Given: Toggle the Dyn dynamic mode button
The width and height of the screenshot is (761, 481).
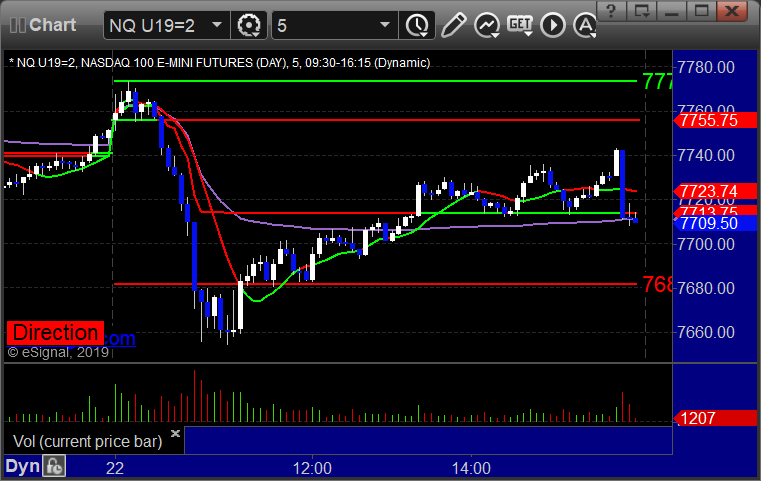Looking at the screenshot, I should tap(22, 466).
